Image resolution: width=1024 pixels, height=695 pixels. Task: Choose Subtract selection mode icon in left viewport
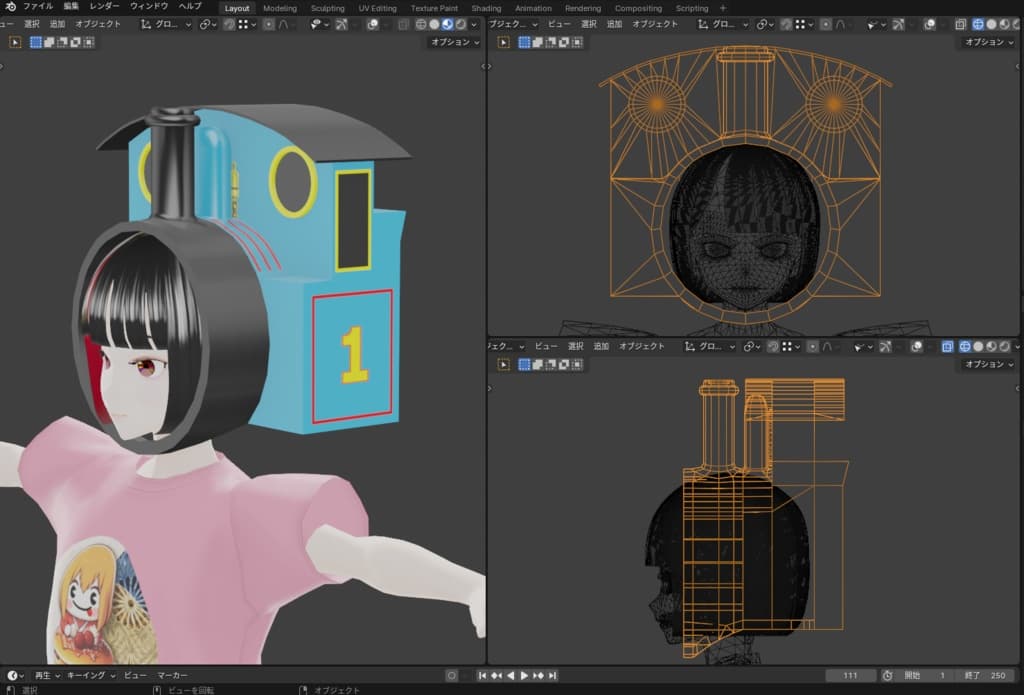tap(62, 42)
